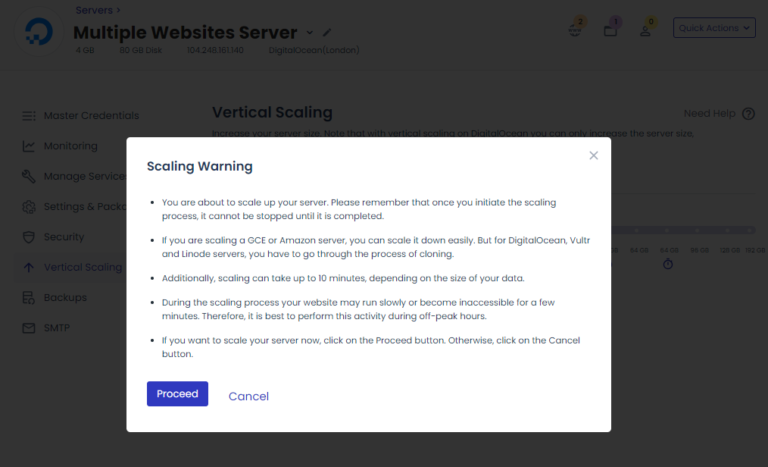Click the timer icon below size slider
Viewport: 768px width, 467px height.
pyautogui.click(x=668, y=265)
